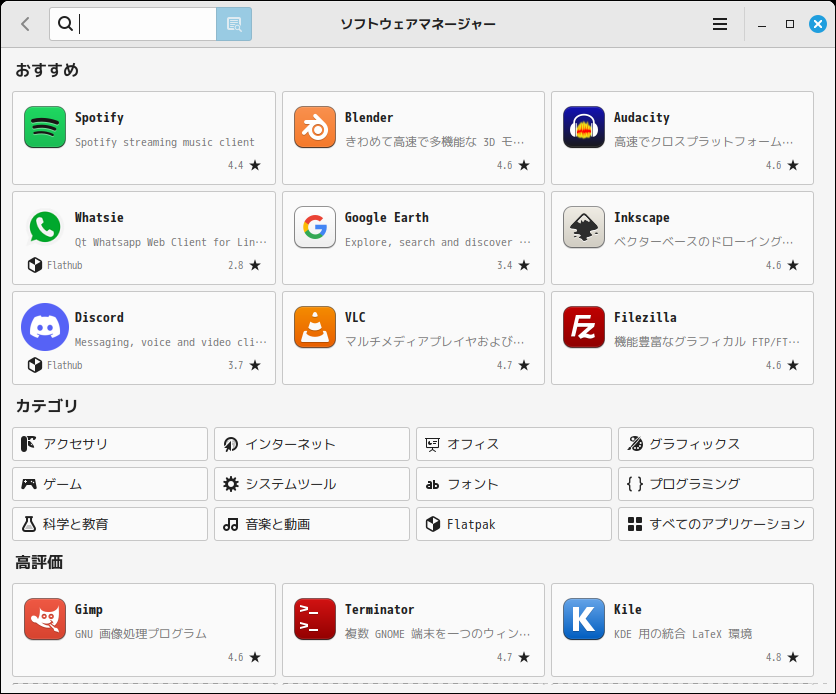Click the おすすめ section heading
This screenshot has width=836, height=694.
[x=47, y=70]
